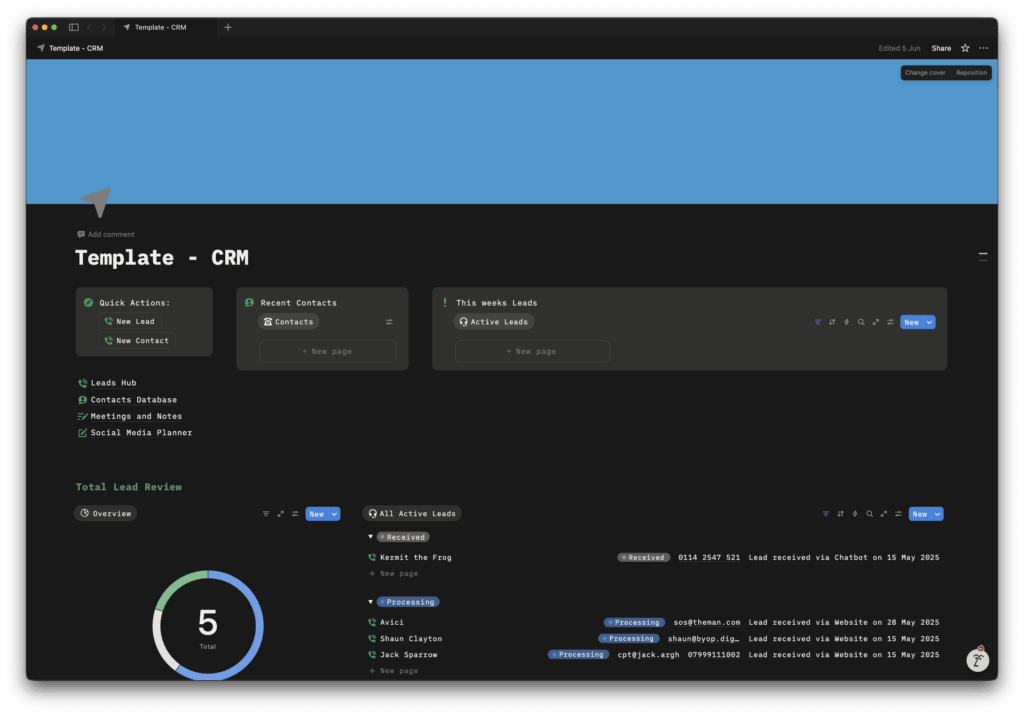This screenshot has width=1024, height=715.
Task: Open view settings in the Recent Contacts panel
Action: coord(389,322)
